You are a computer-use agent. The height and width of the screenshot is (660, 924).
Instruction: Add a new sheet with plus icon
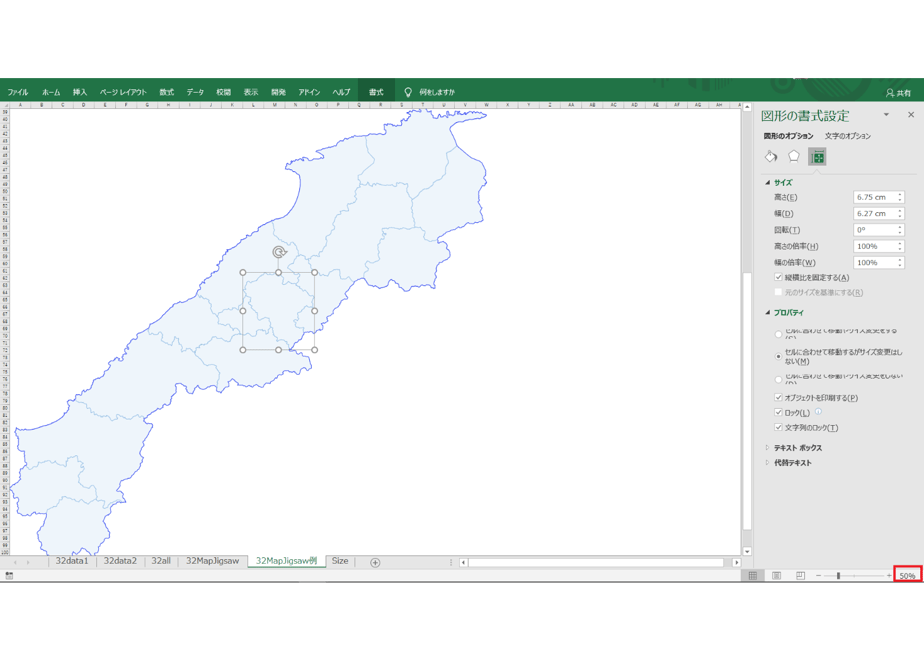pos(375,562)
